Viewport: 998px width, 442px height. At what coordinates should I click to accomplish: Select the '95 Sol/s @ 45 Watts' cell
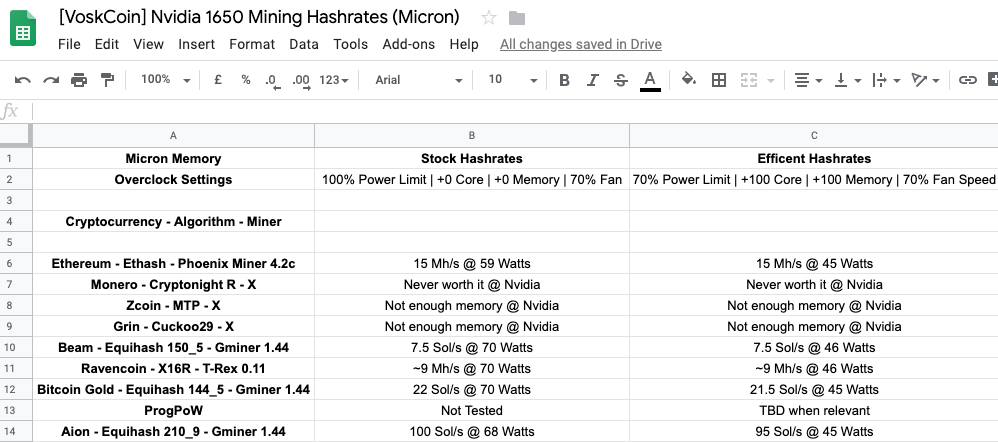(x=814, y=432)
